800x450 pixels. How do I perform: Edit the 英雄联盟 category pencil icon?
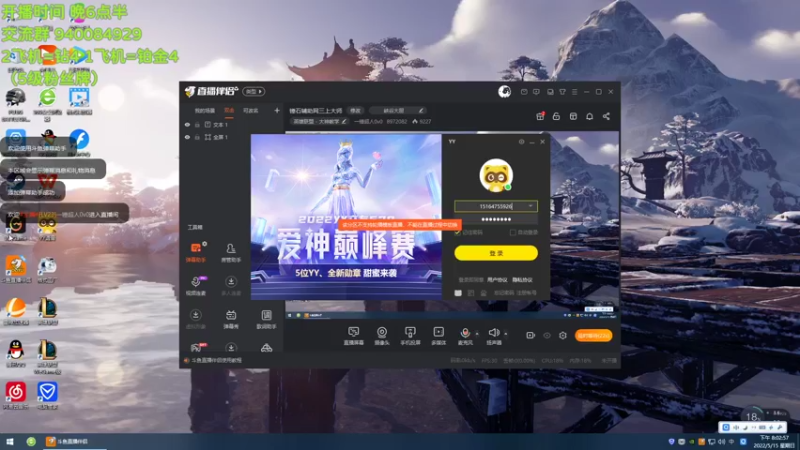344,121
